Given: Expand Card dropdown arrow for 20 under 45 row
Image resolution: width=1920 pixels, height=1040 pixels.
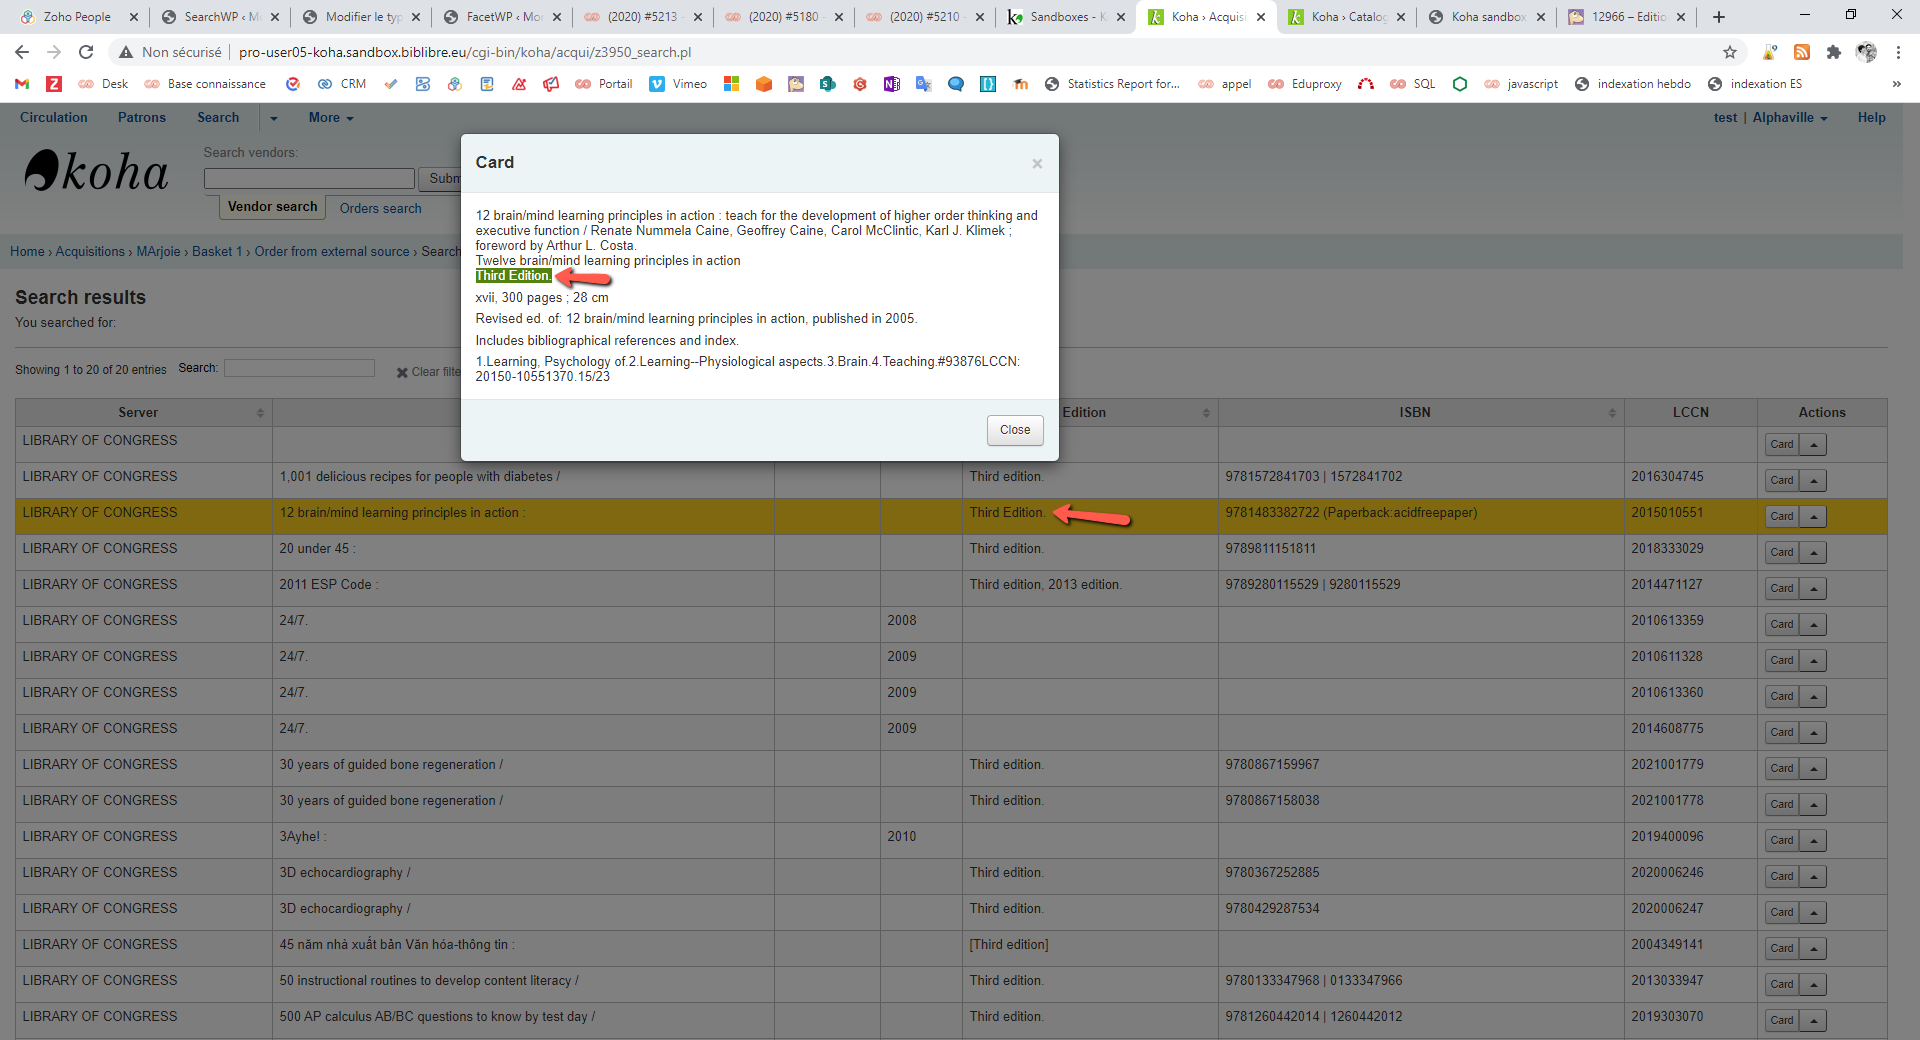Looking at the screenshot, I should (1813, 552).
